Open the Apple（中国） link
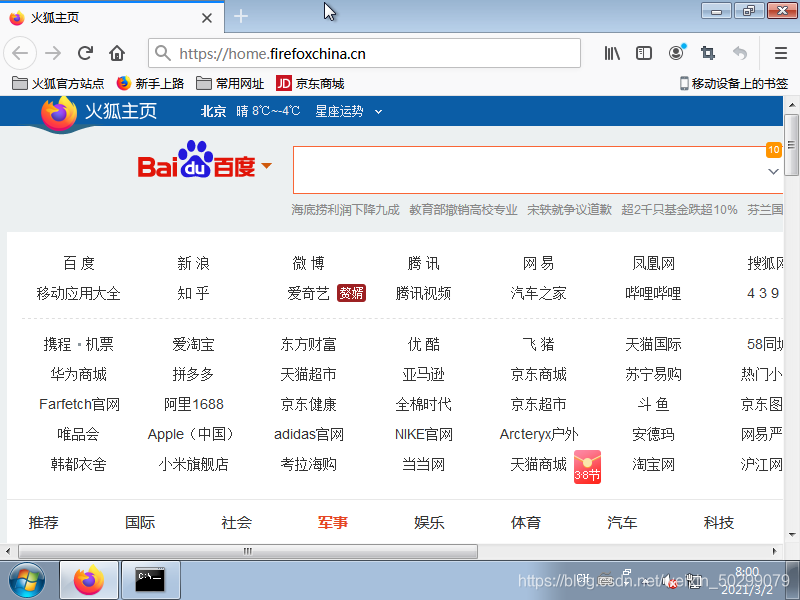800x600 pixels. point(191,434)
